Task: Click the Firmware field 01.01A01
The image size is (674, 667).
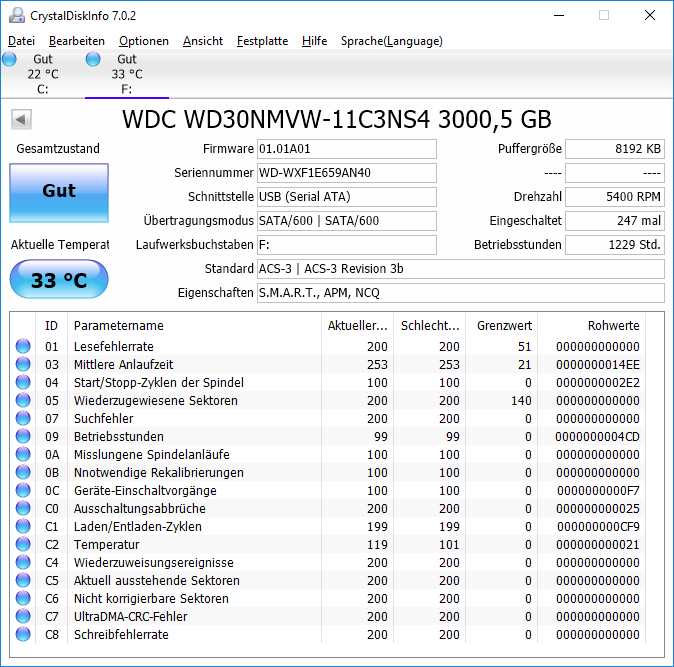Action: pos(346,149)
